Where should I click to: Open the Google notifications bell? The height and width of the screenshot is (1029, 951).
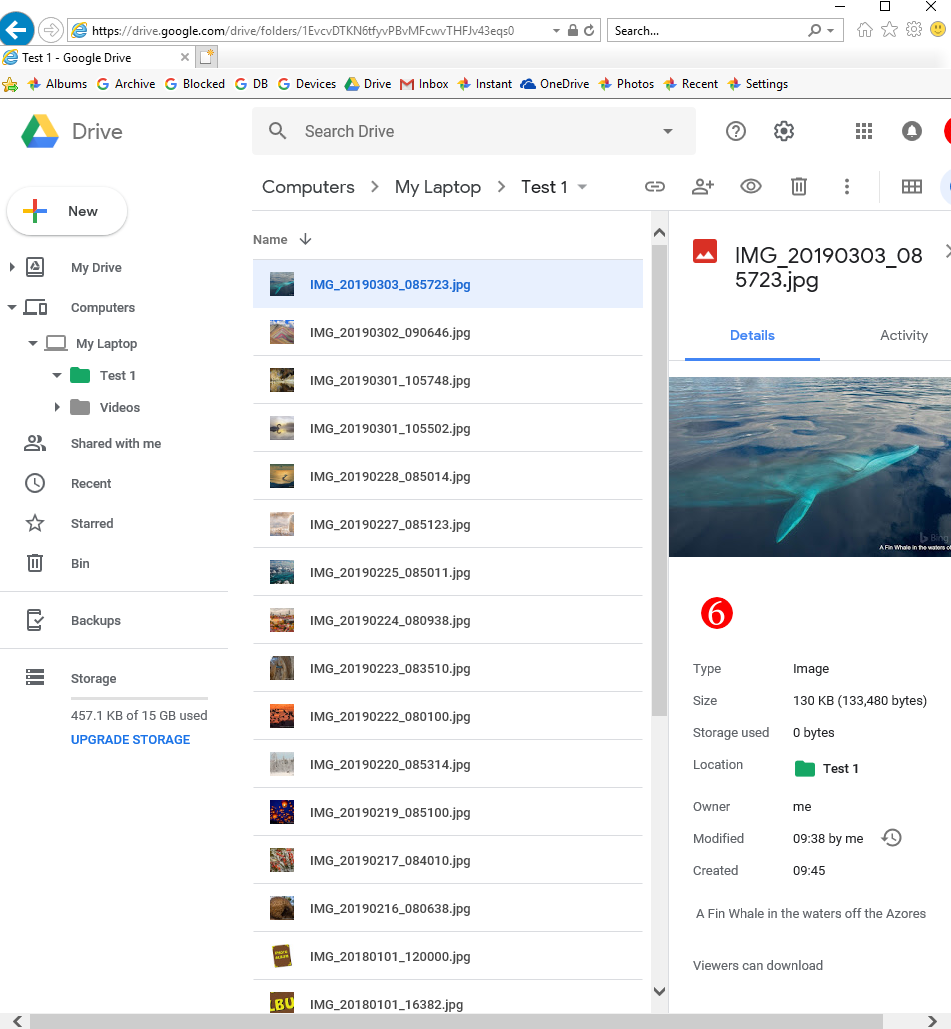click(x=912, y=131)
